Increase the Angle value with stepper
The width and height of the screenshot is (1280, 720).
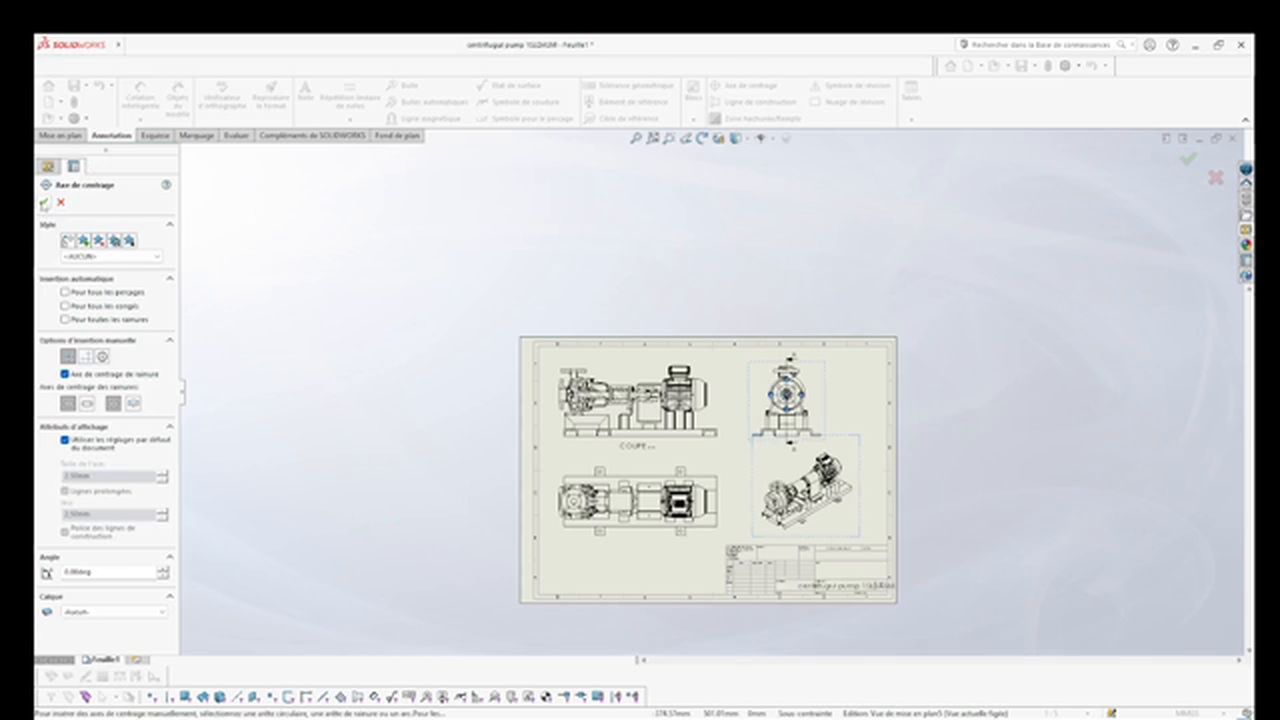(162, 569)
